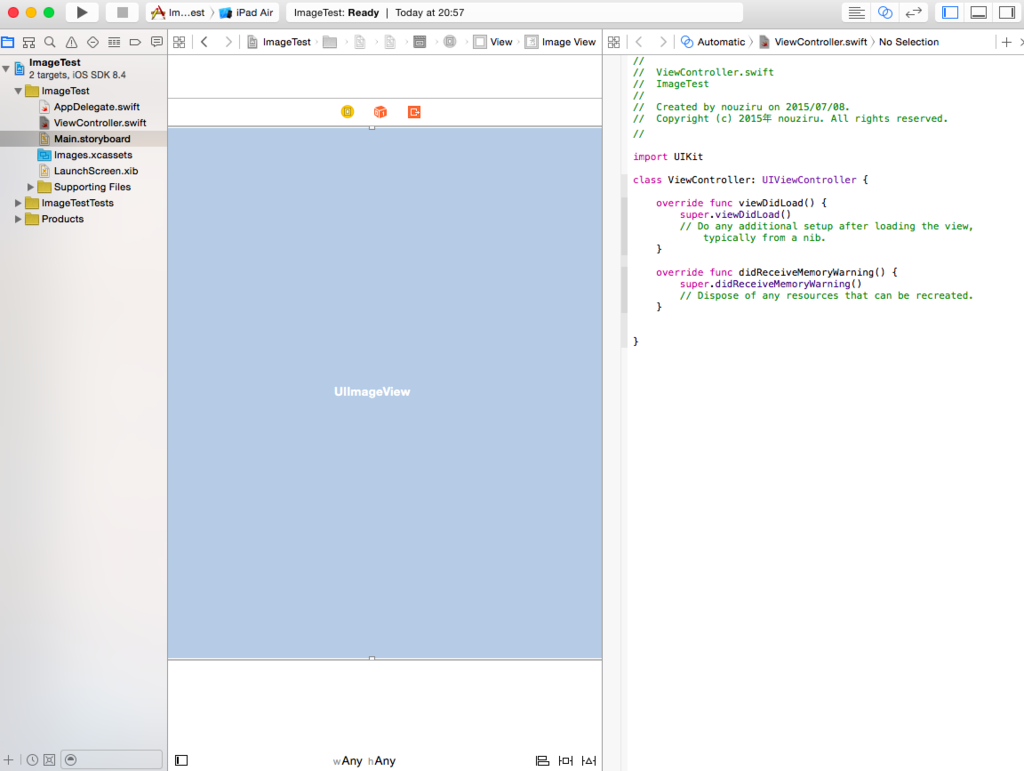Switch to the Standard editor
This screenshot has width=1024, height=771.
coord(856,12)
